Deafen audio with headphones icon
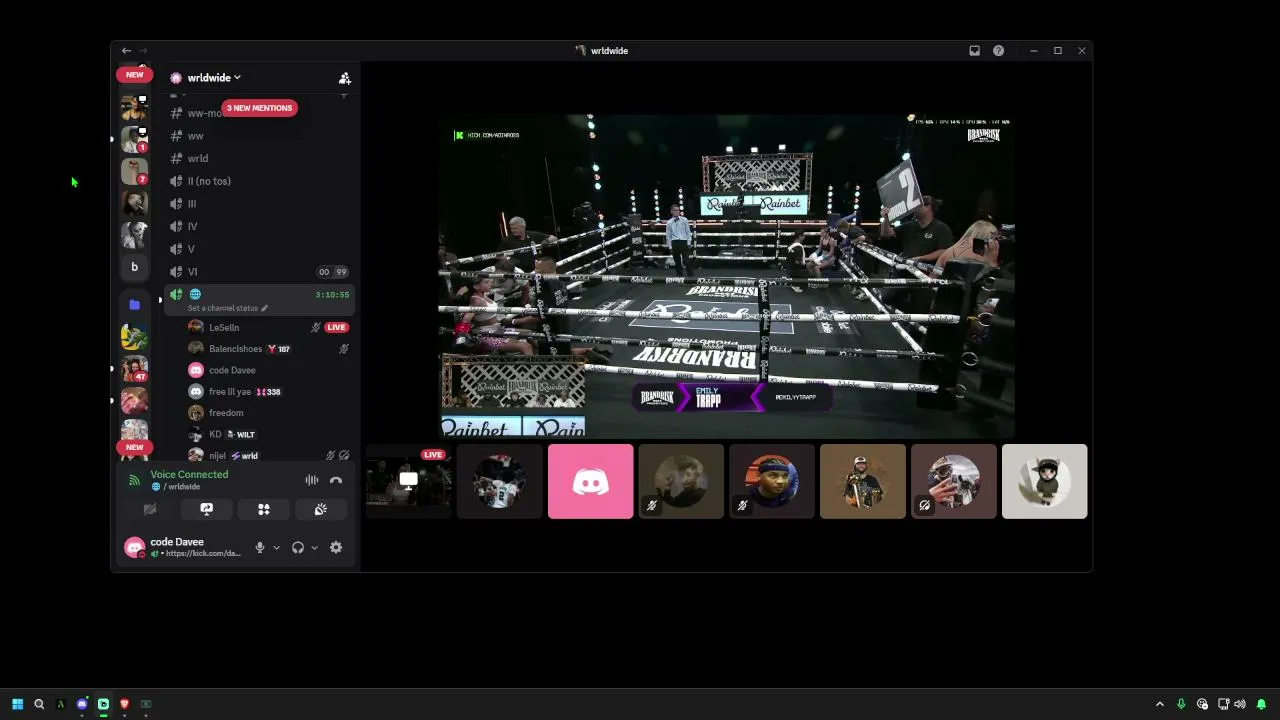 (x=298, y=547)
